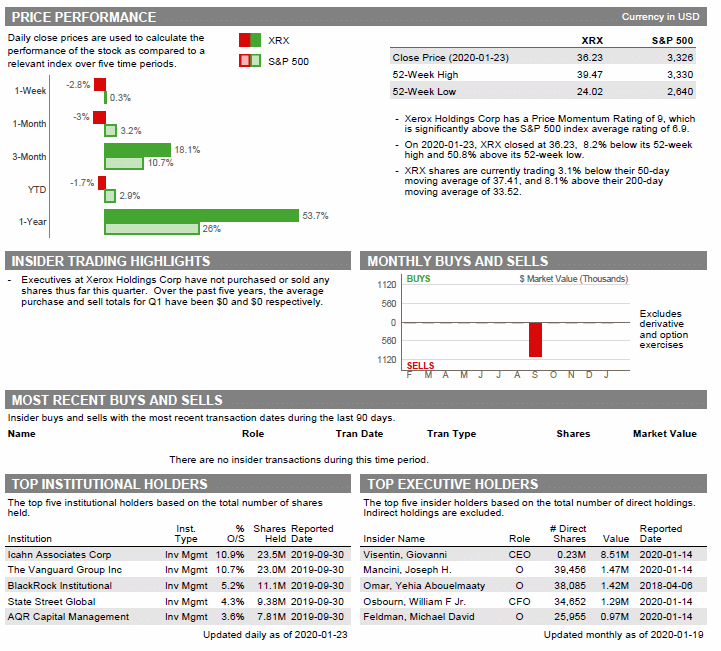Click the 1-Week period label
The image size is (721, 651).
click(30, 91)
